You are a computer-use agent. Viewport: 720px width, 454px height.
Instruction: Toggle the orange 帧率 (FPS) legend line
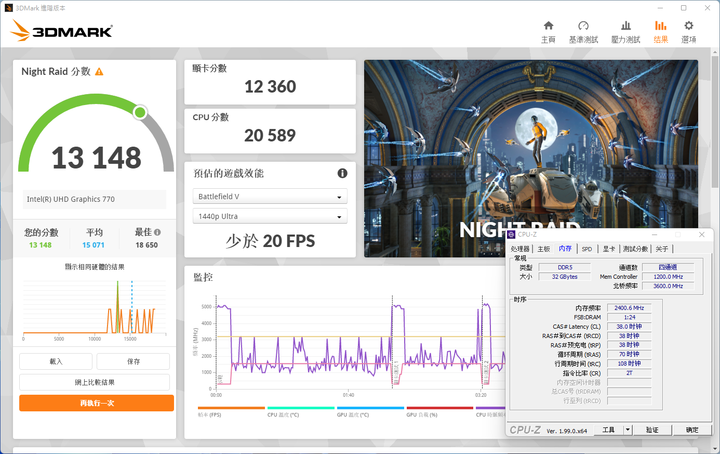pyautogui.click(x=231, y=407)
